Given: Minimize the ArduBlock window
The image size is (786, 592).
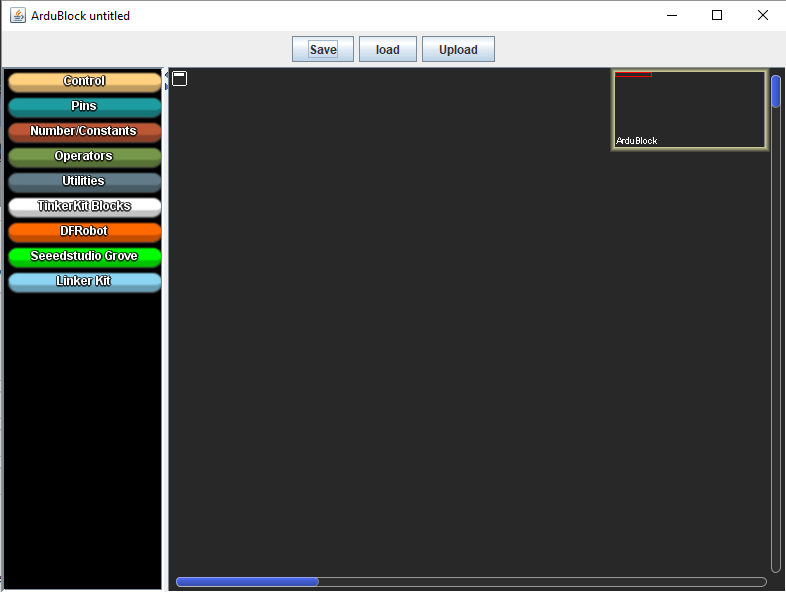Looking at the screenshot, I should pos(672,16).
